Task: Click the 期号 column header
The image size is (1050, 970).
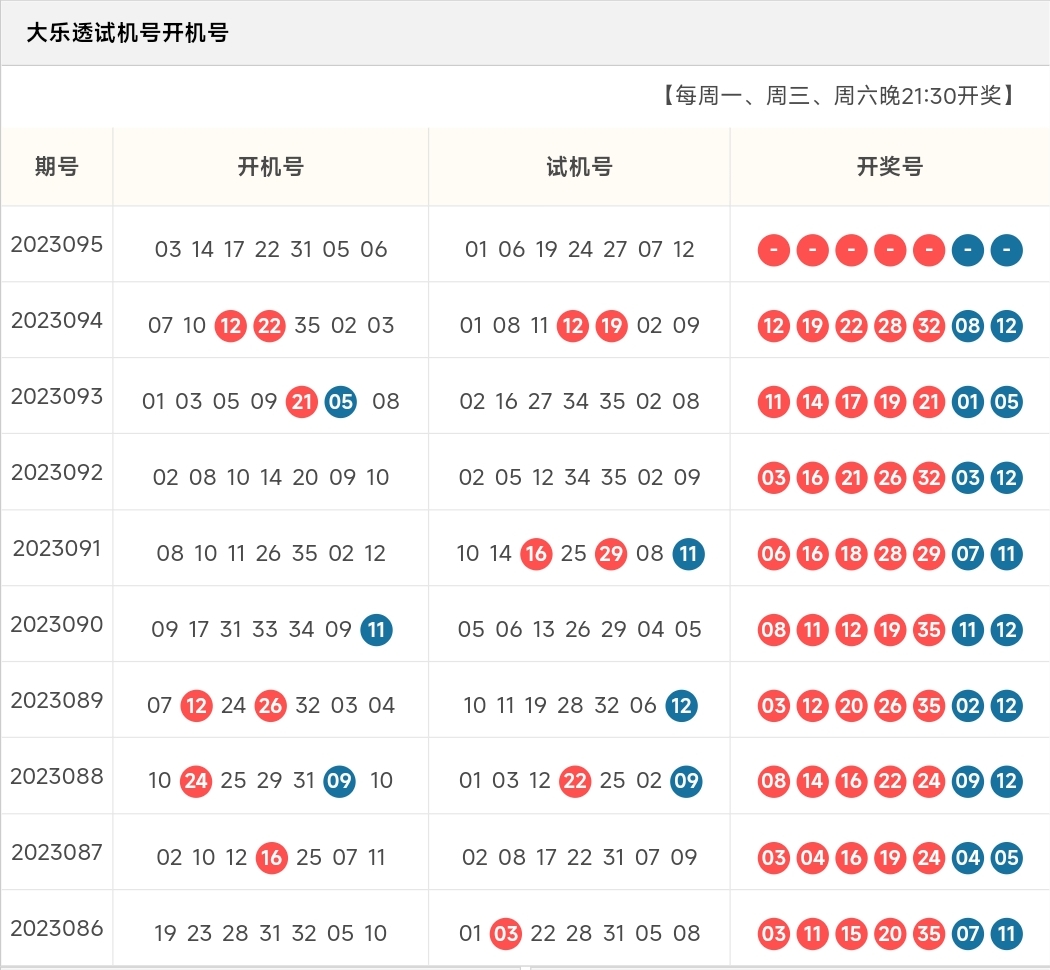Action: pyautogui.click(x=57, y=166)
